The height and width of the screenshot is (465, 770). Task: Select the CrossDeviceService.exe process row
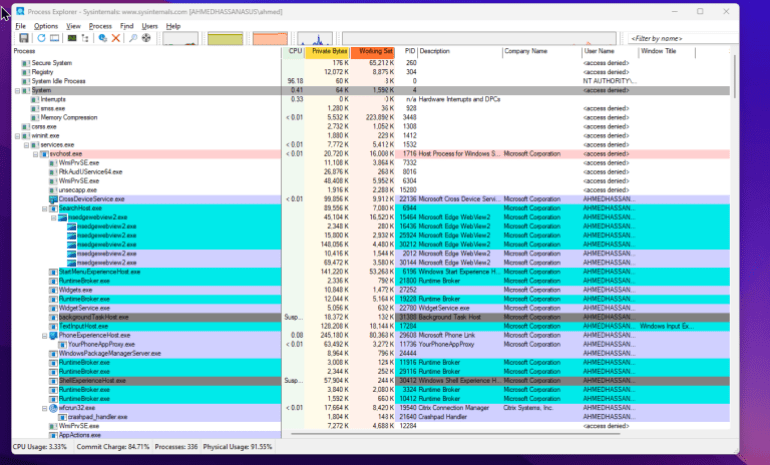(98, 199)
